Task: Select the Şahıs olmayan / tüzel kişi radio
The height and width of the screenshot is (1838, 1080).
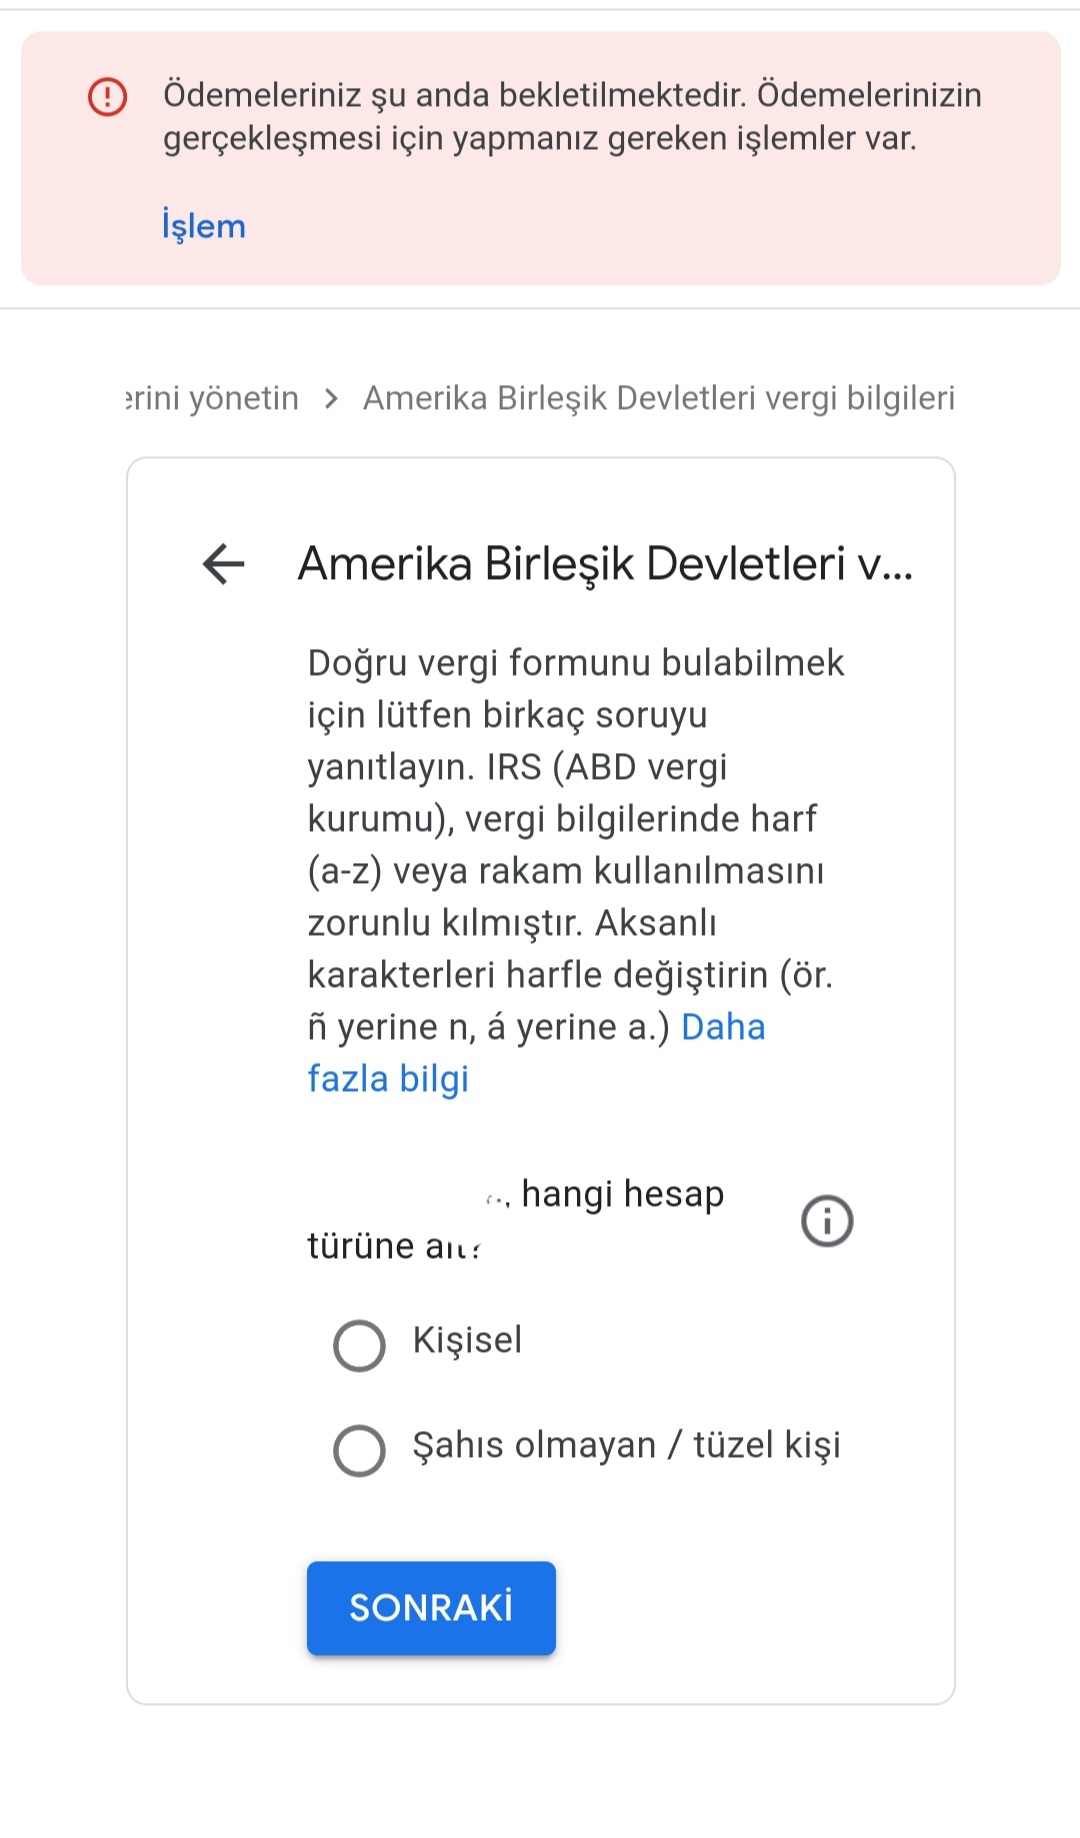Action: pos(359,1450)
